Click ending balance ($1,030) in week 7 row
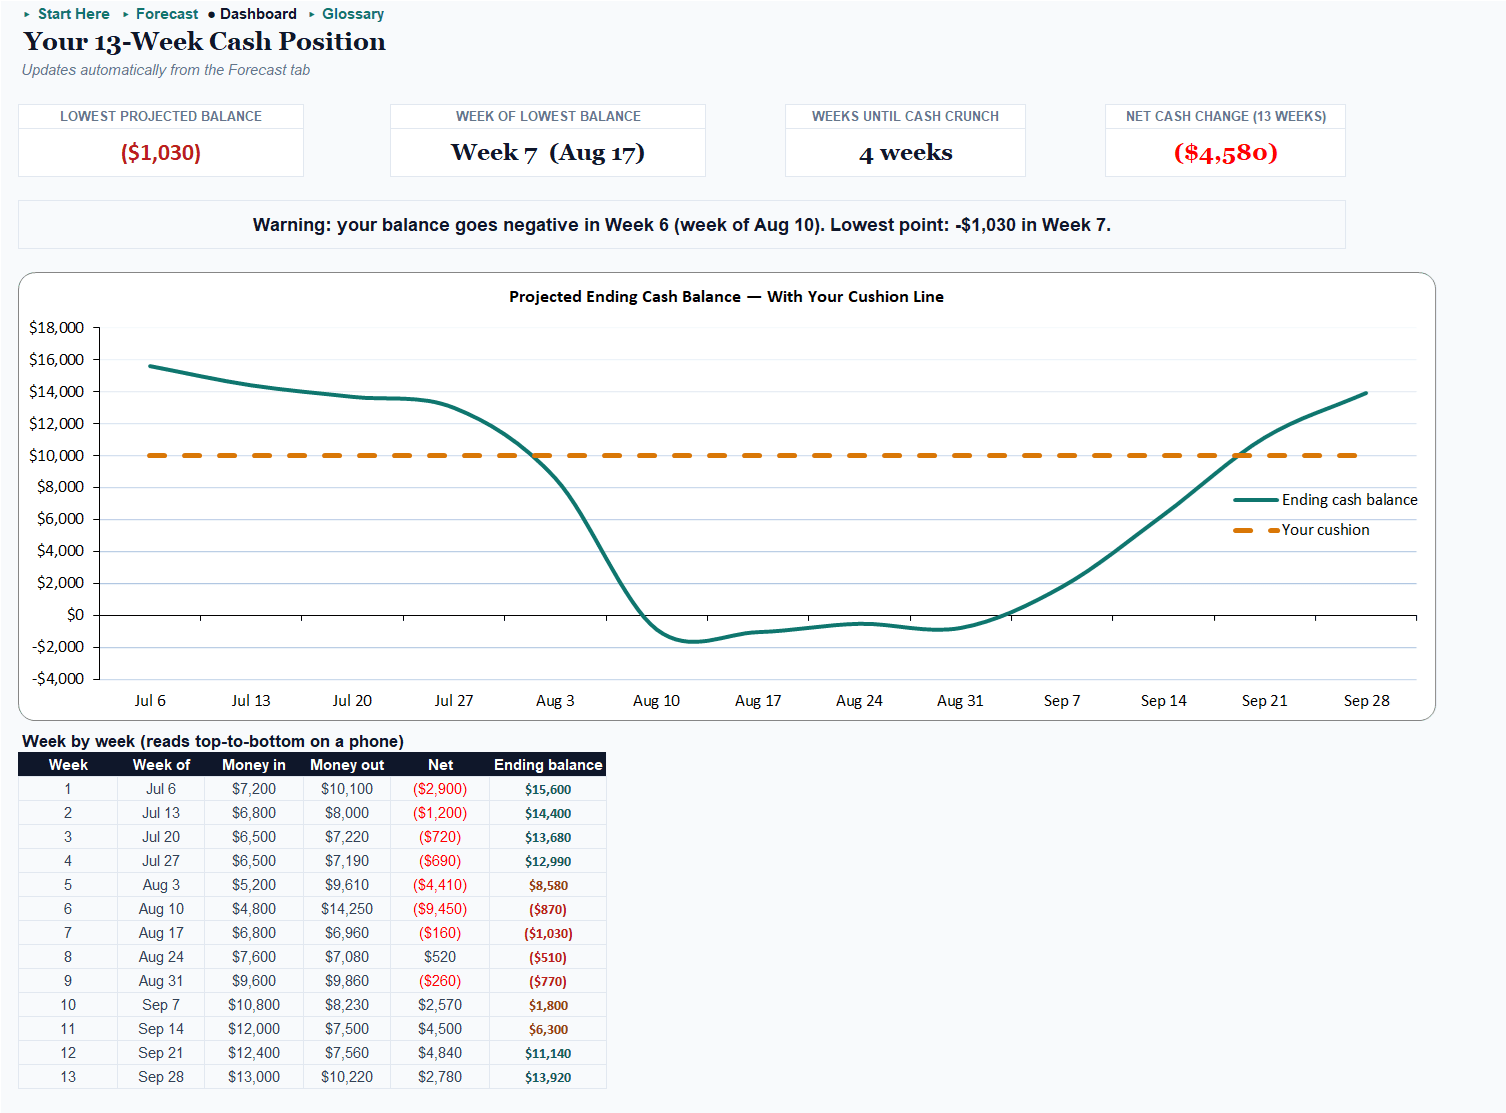Viewport: 1506px width, 1113px height. [x=548, y=933]
